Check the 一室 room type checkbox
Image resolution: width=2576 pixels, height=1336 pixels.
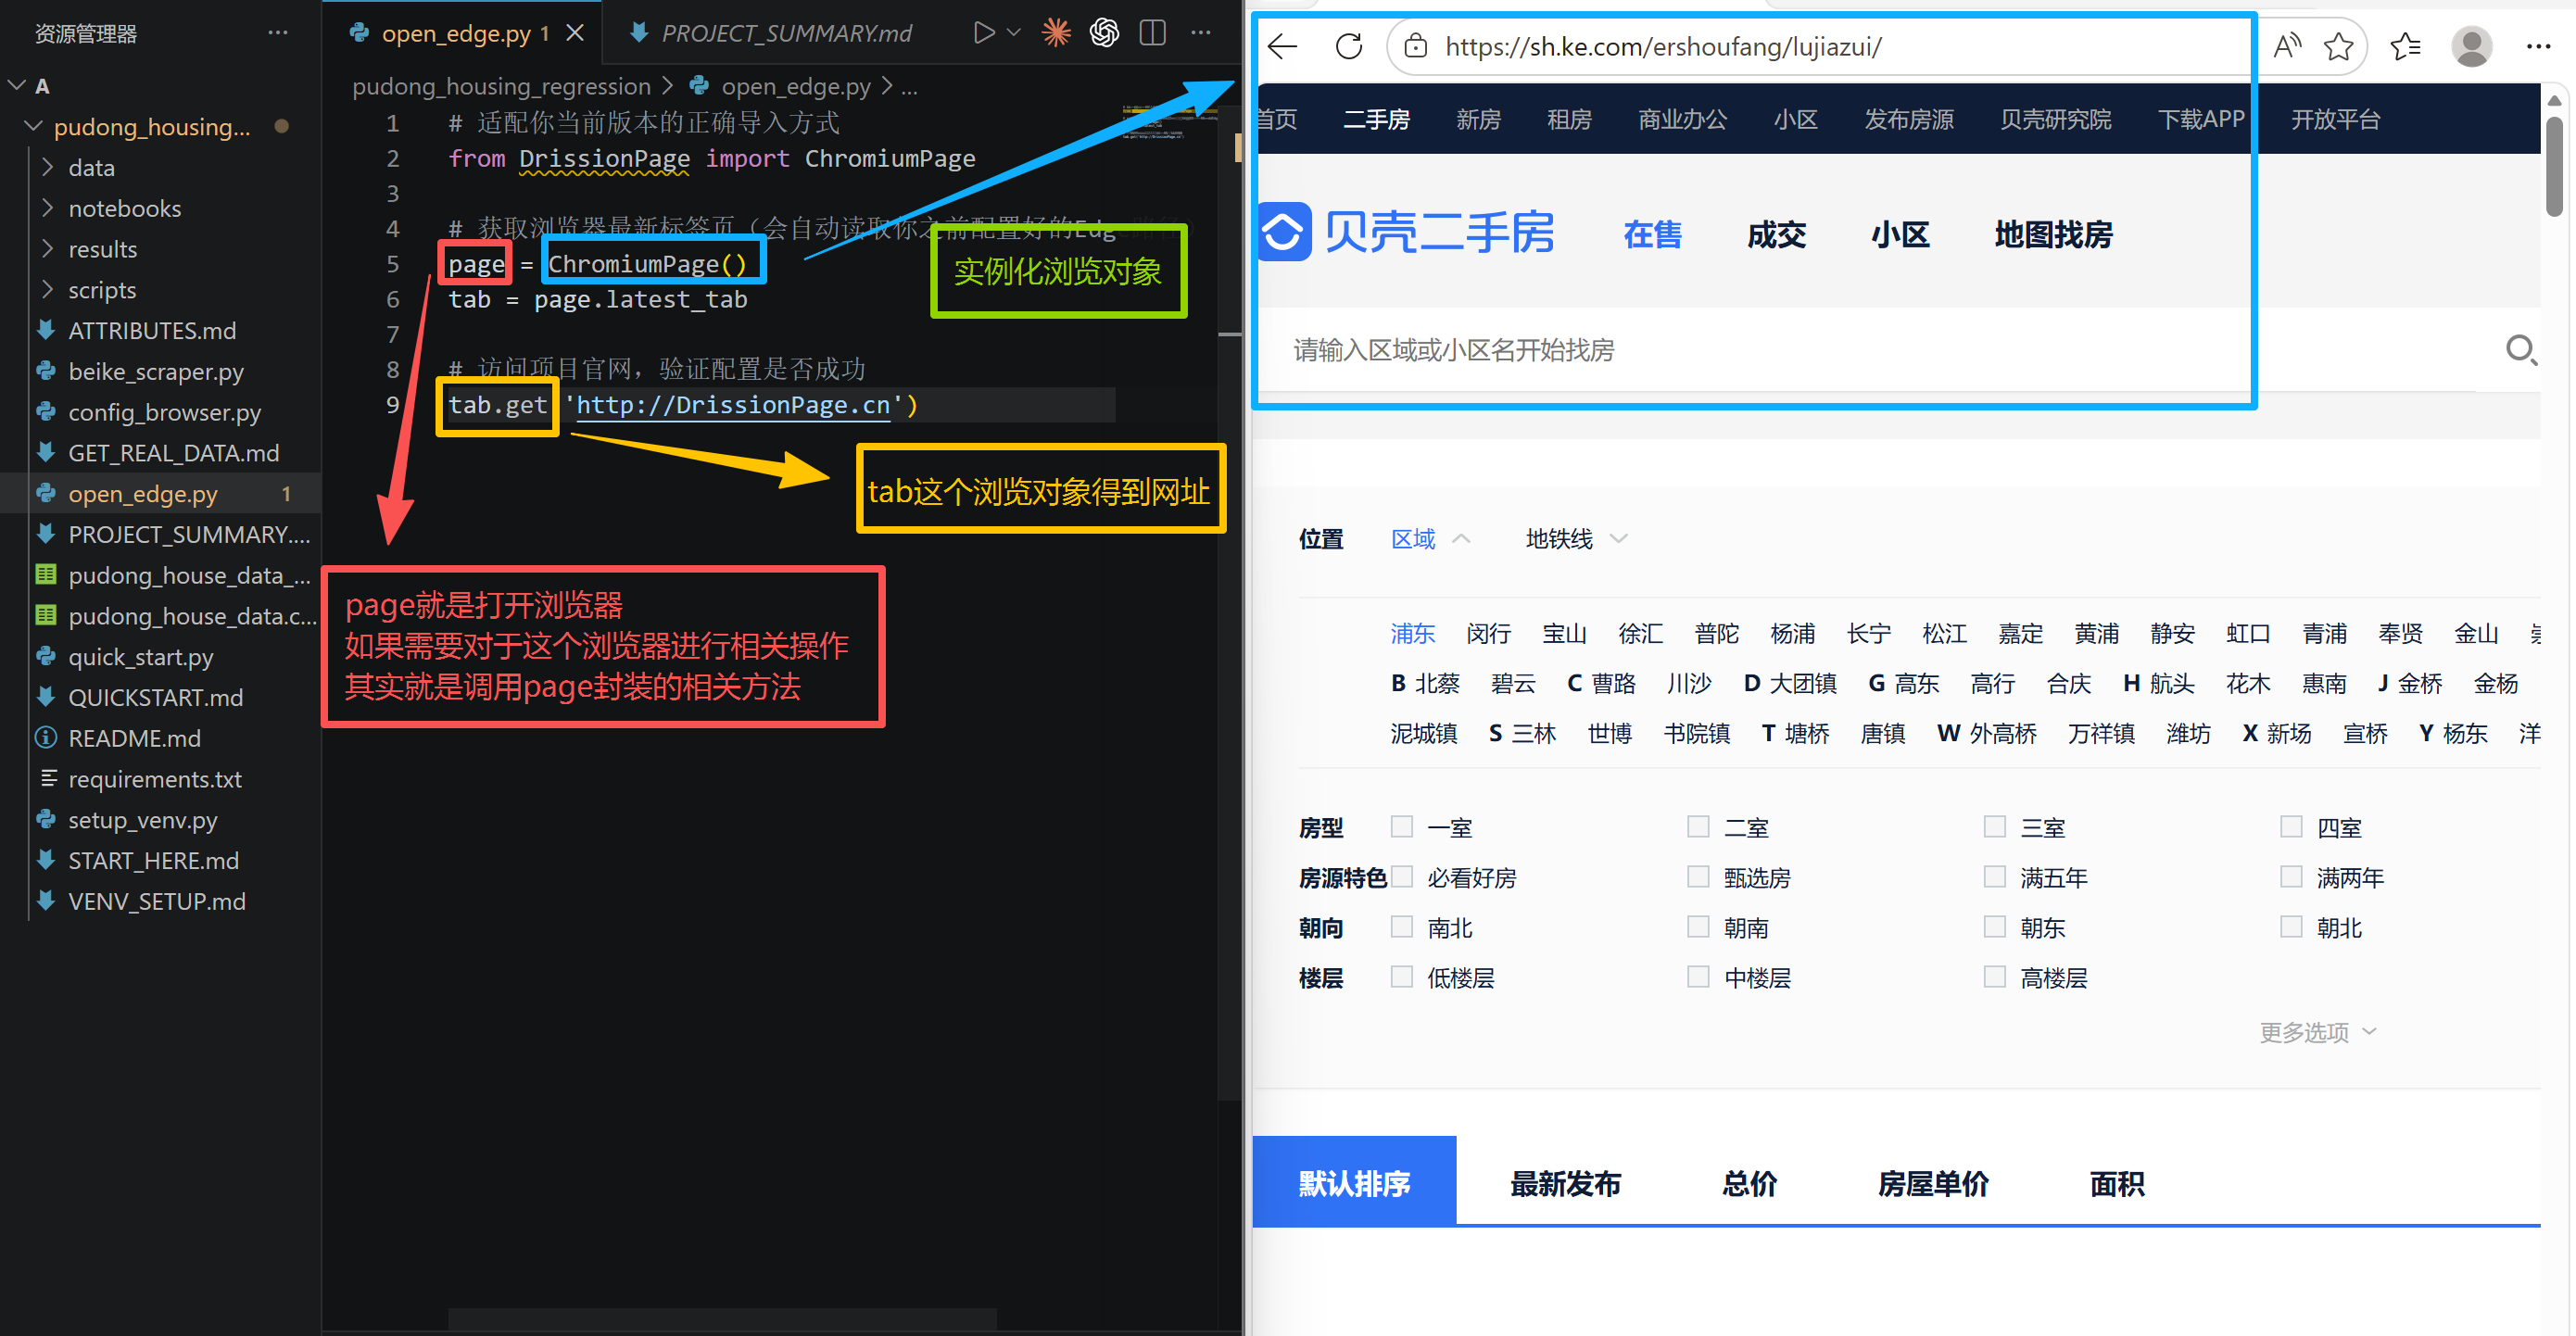(1402, 826)
